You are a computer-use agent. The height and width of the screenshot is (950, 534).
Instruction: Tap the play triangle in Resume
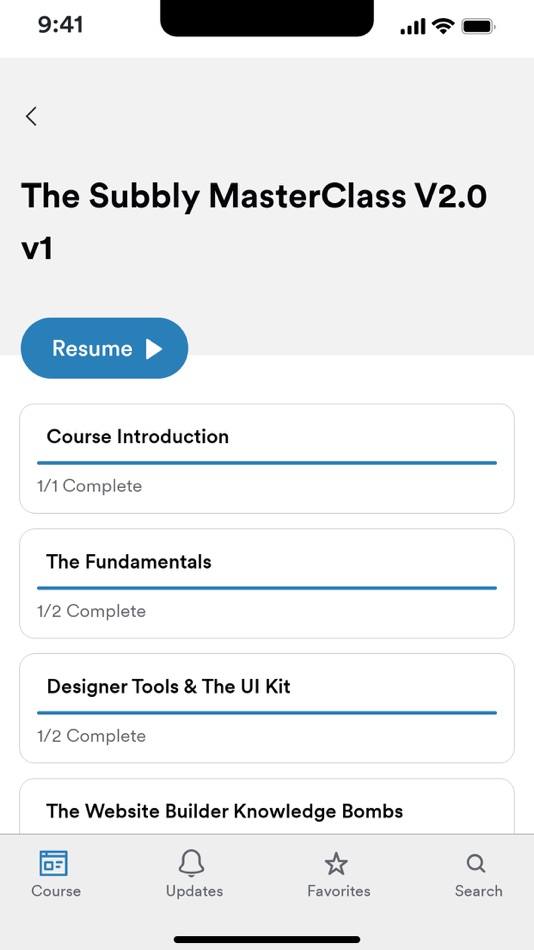154,348
